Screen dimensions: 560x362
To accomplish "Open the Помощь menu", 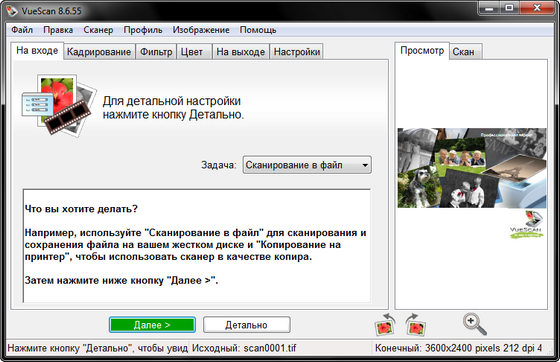I will pos(258,30).
